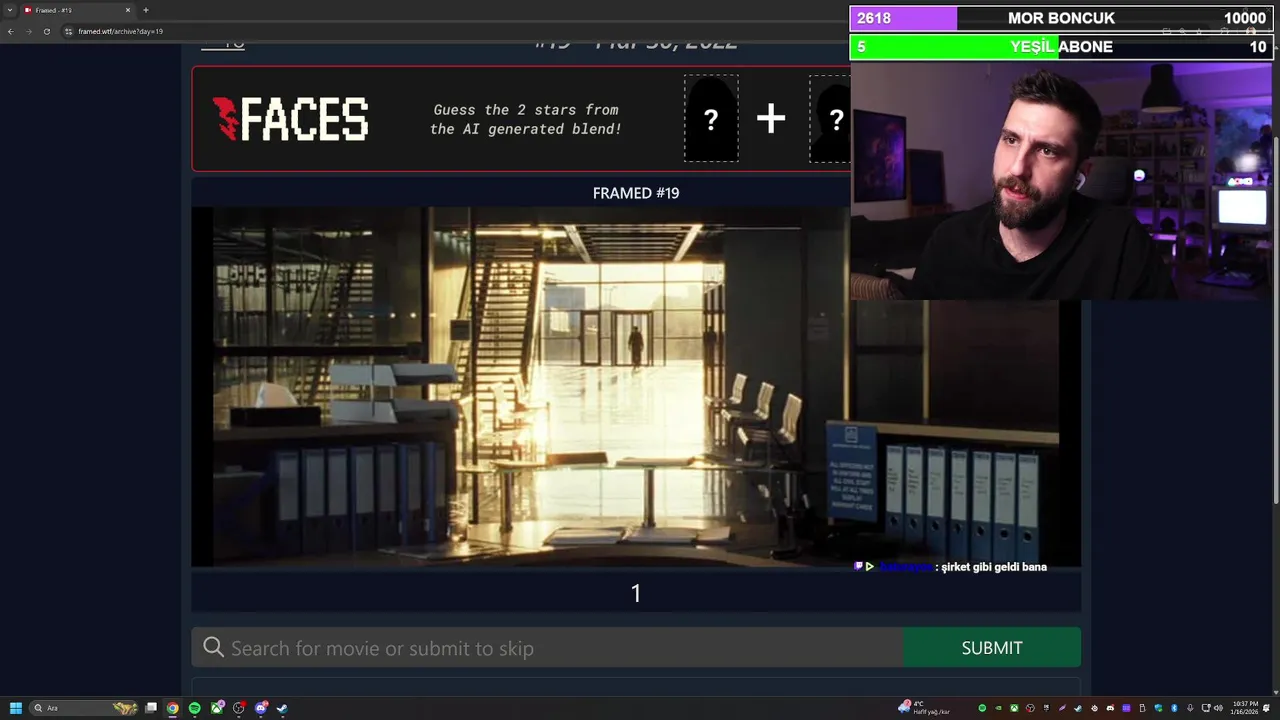Open Task View from the taskbar

[151, 708]
